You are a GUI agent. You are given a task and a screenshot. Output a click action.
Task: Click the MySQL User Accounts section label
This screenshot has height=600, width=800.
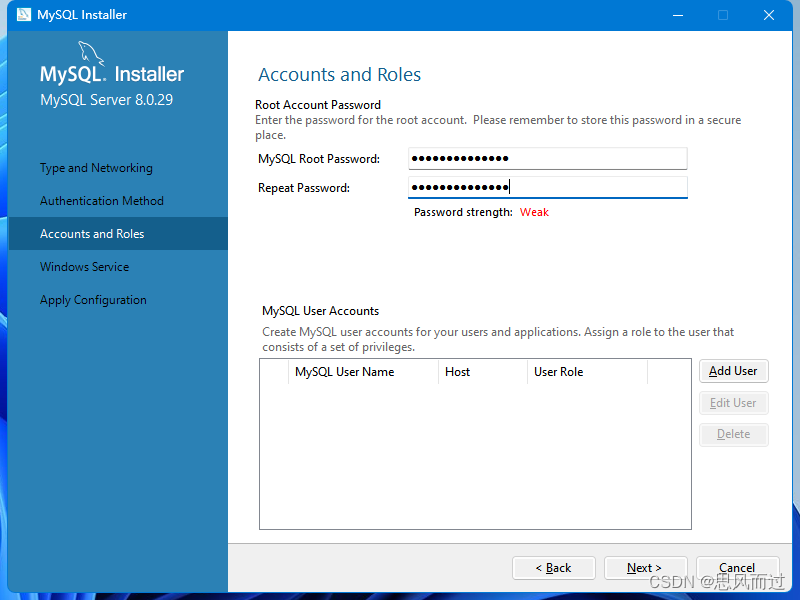coord(320,311)
